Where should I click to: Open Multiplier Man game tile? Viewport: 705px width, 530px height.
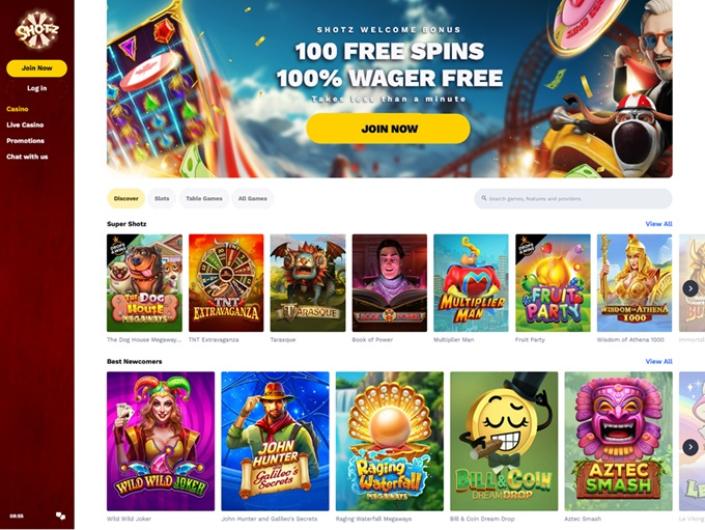pos(471,283)
